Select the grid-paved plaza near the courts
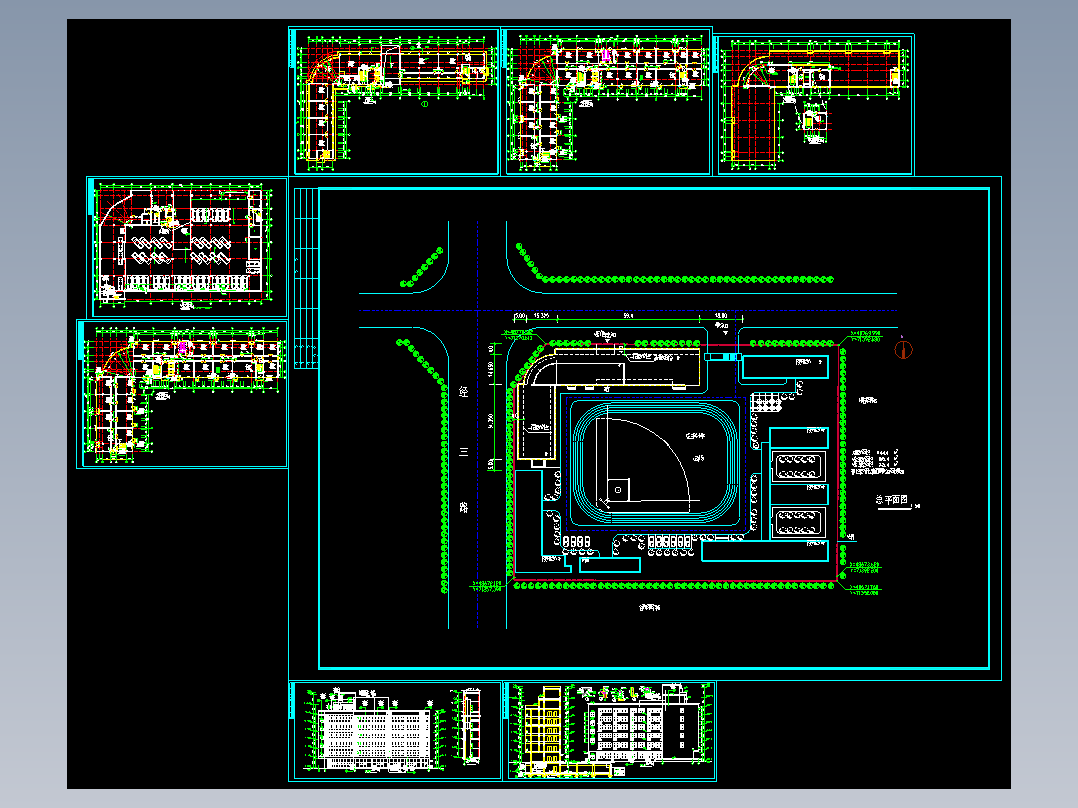This screenshot has width=1078, height=808. (767, 402)
